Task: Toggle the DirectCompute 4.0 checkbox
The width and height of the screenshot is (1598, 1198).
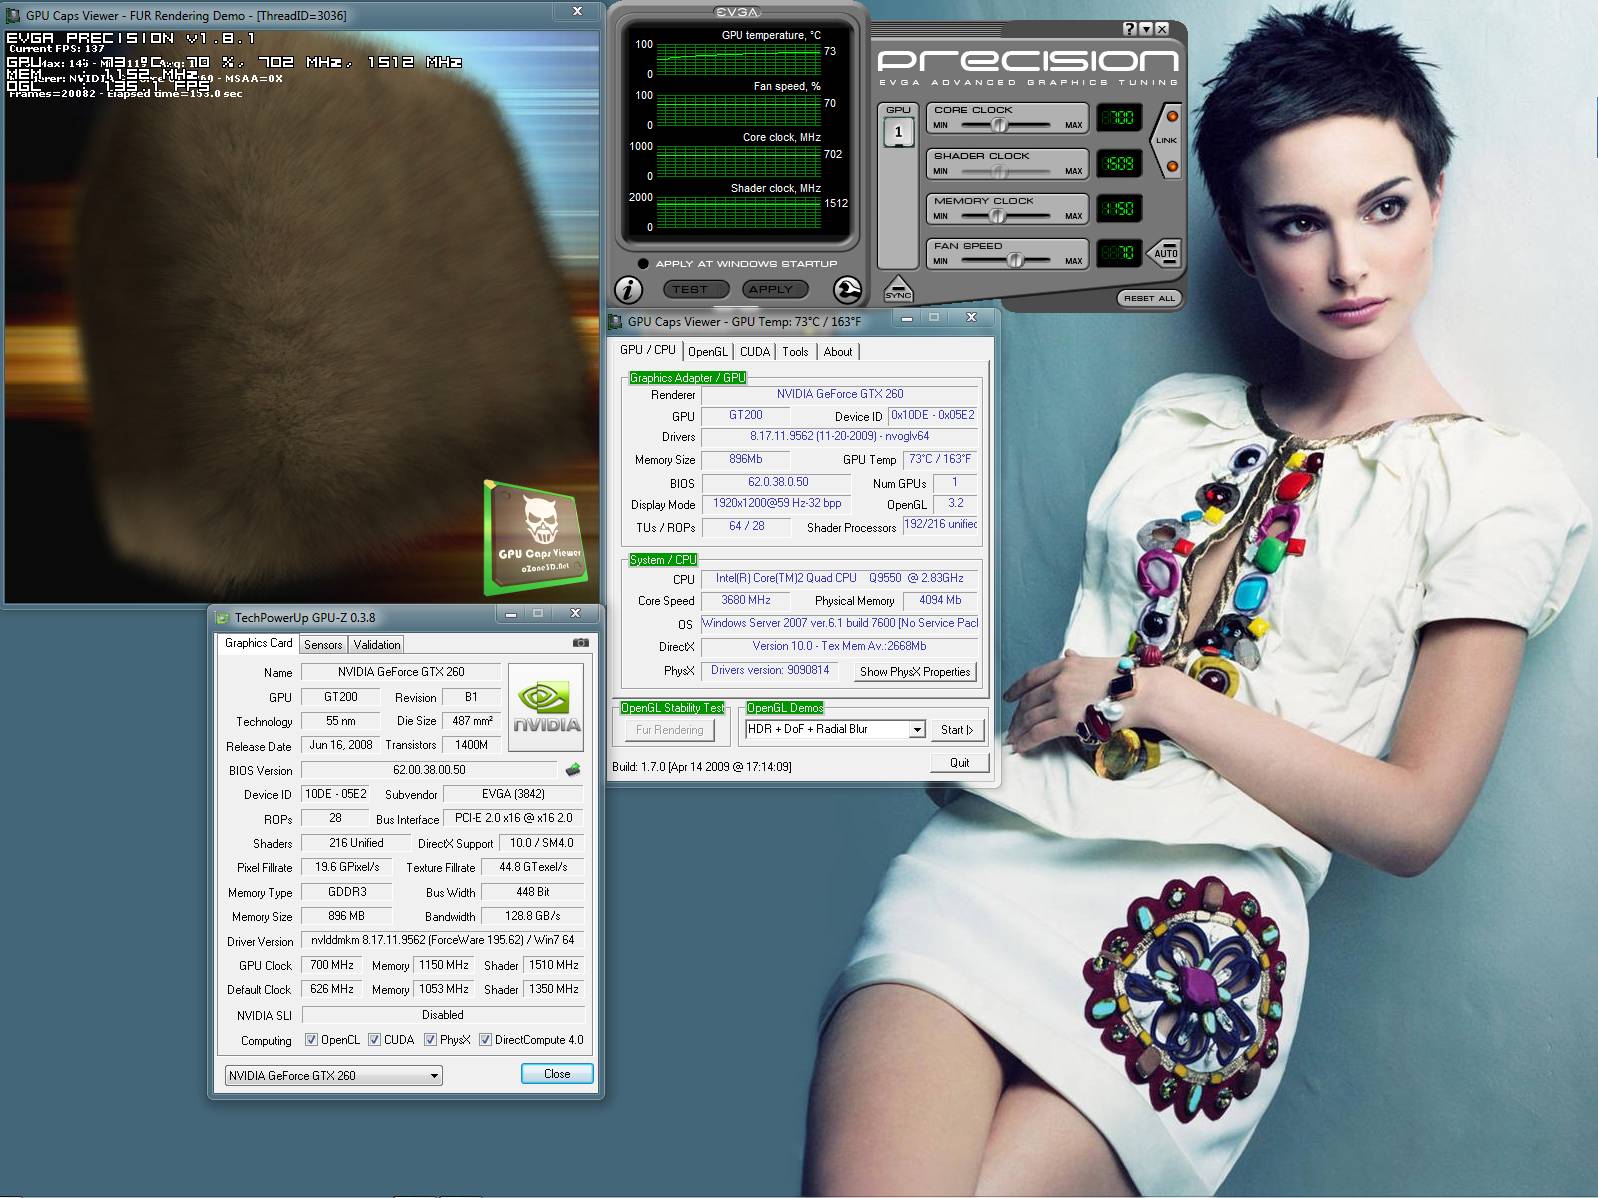Action: coord(485,1040)
